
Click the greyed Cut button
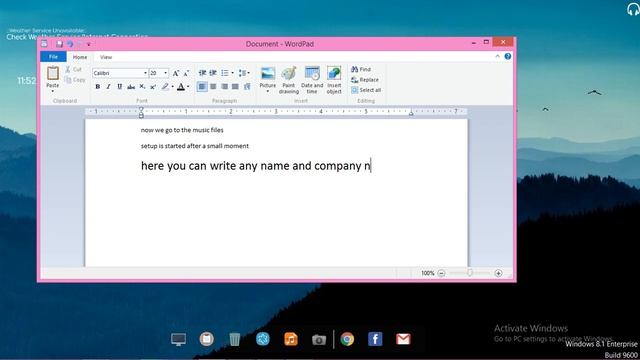pyautogui.click(x=73, y=69)
